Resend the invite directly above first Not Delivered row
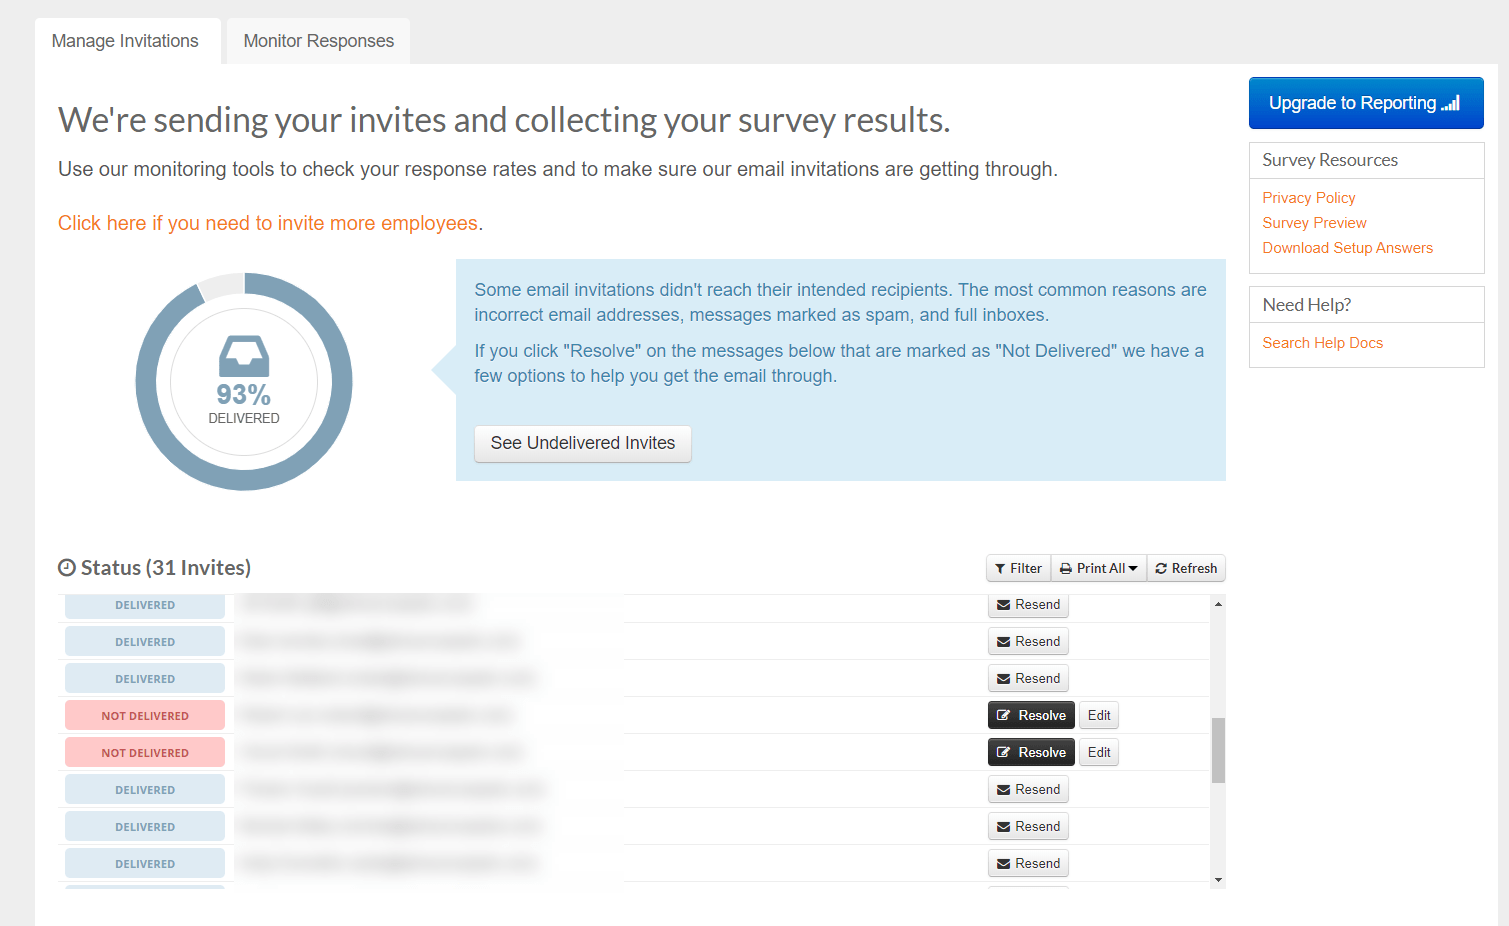The image size is (1509, 926). (x=1028, y=678)
